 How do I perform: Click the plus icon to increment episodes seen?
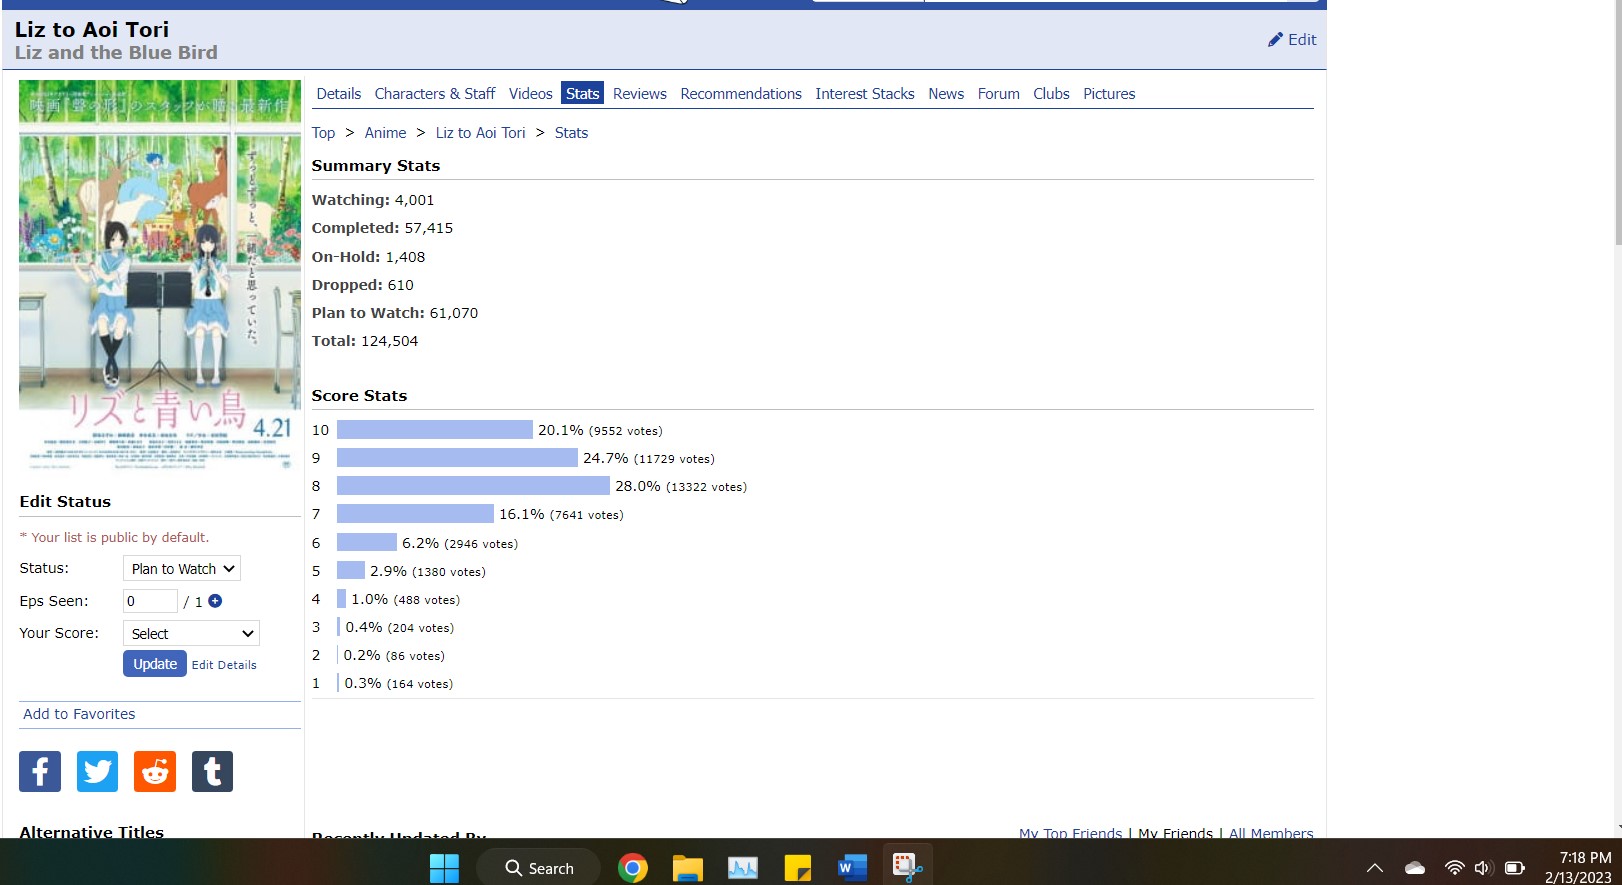(215, 601)
